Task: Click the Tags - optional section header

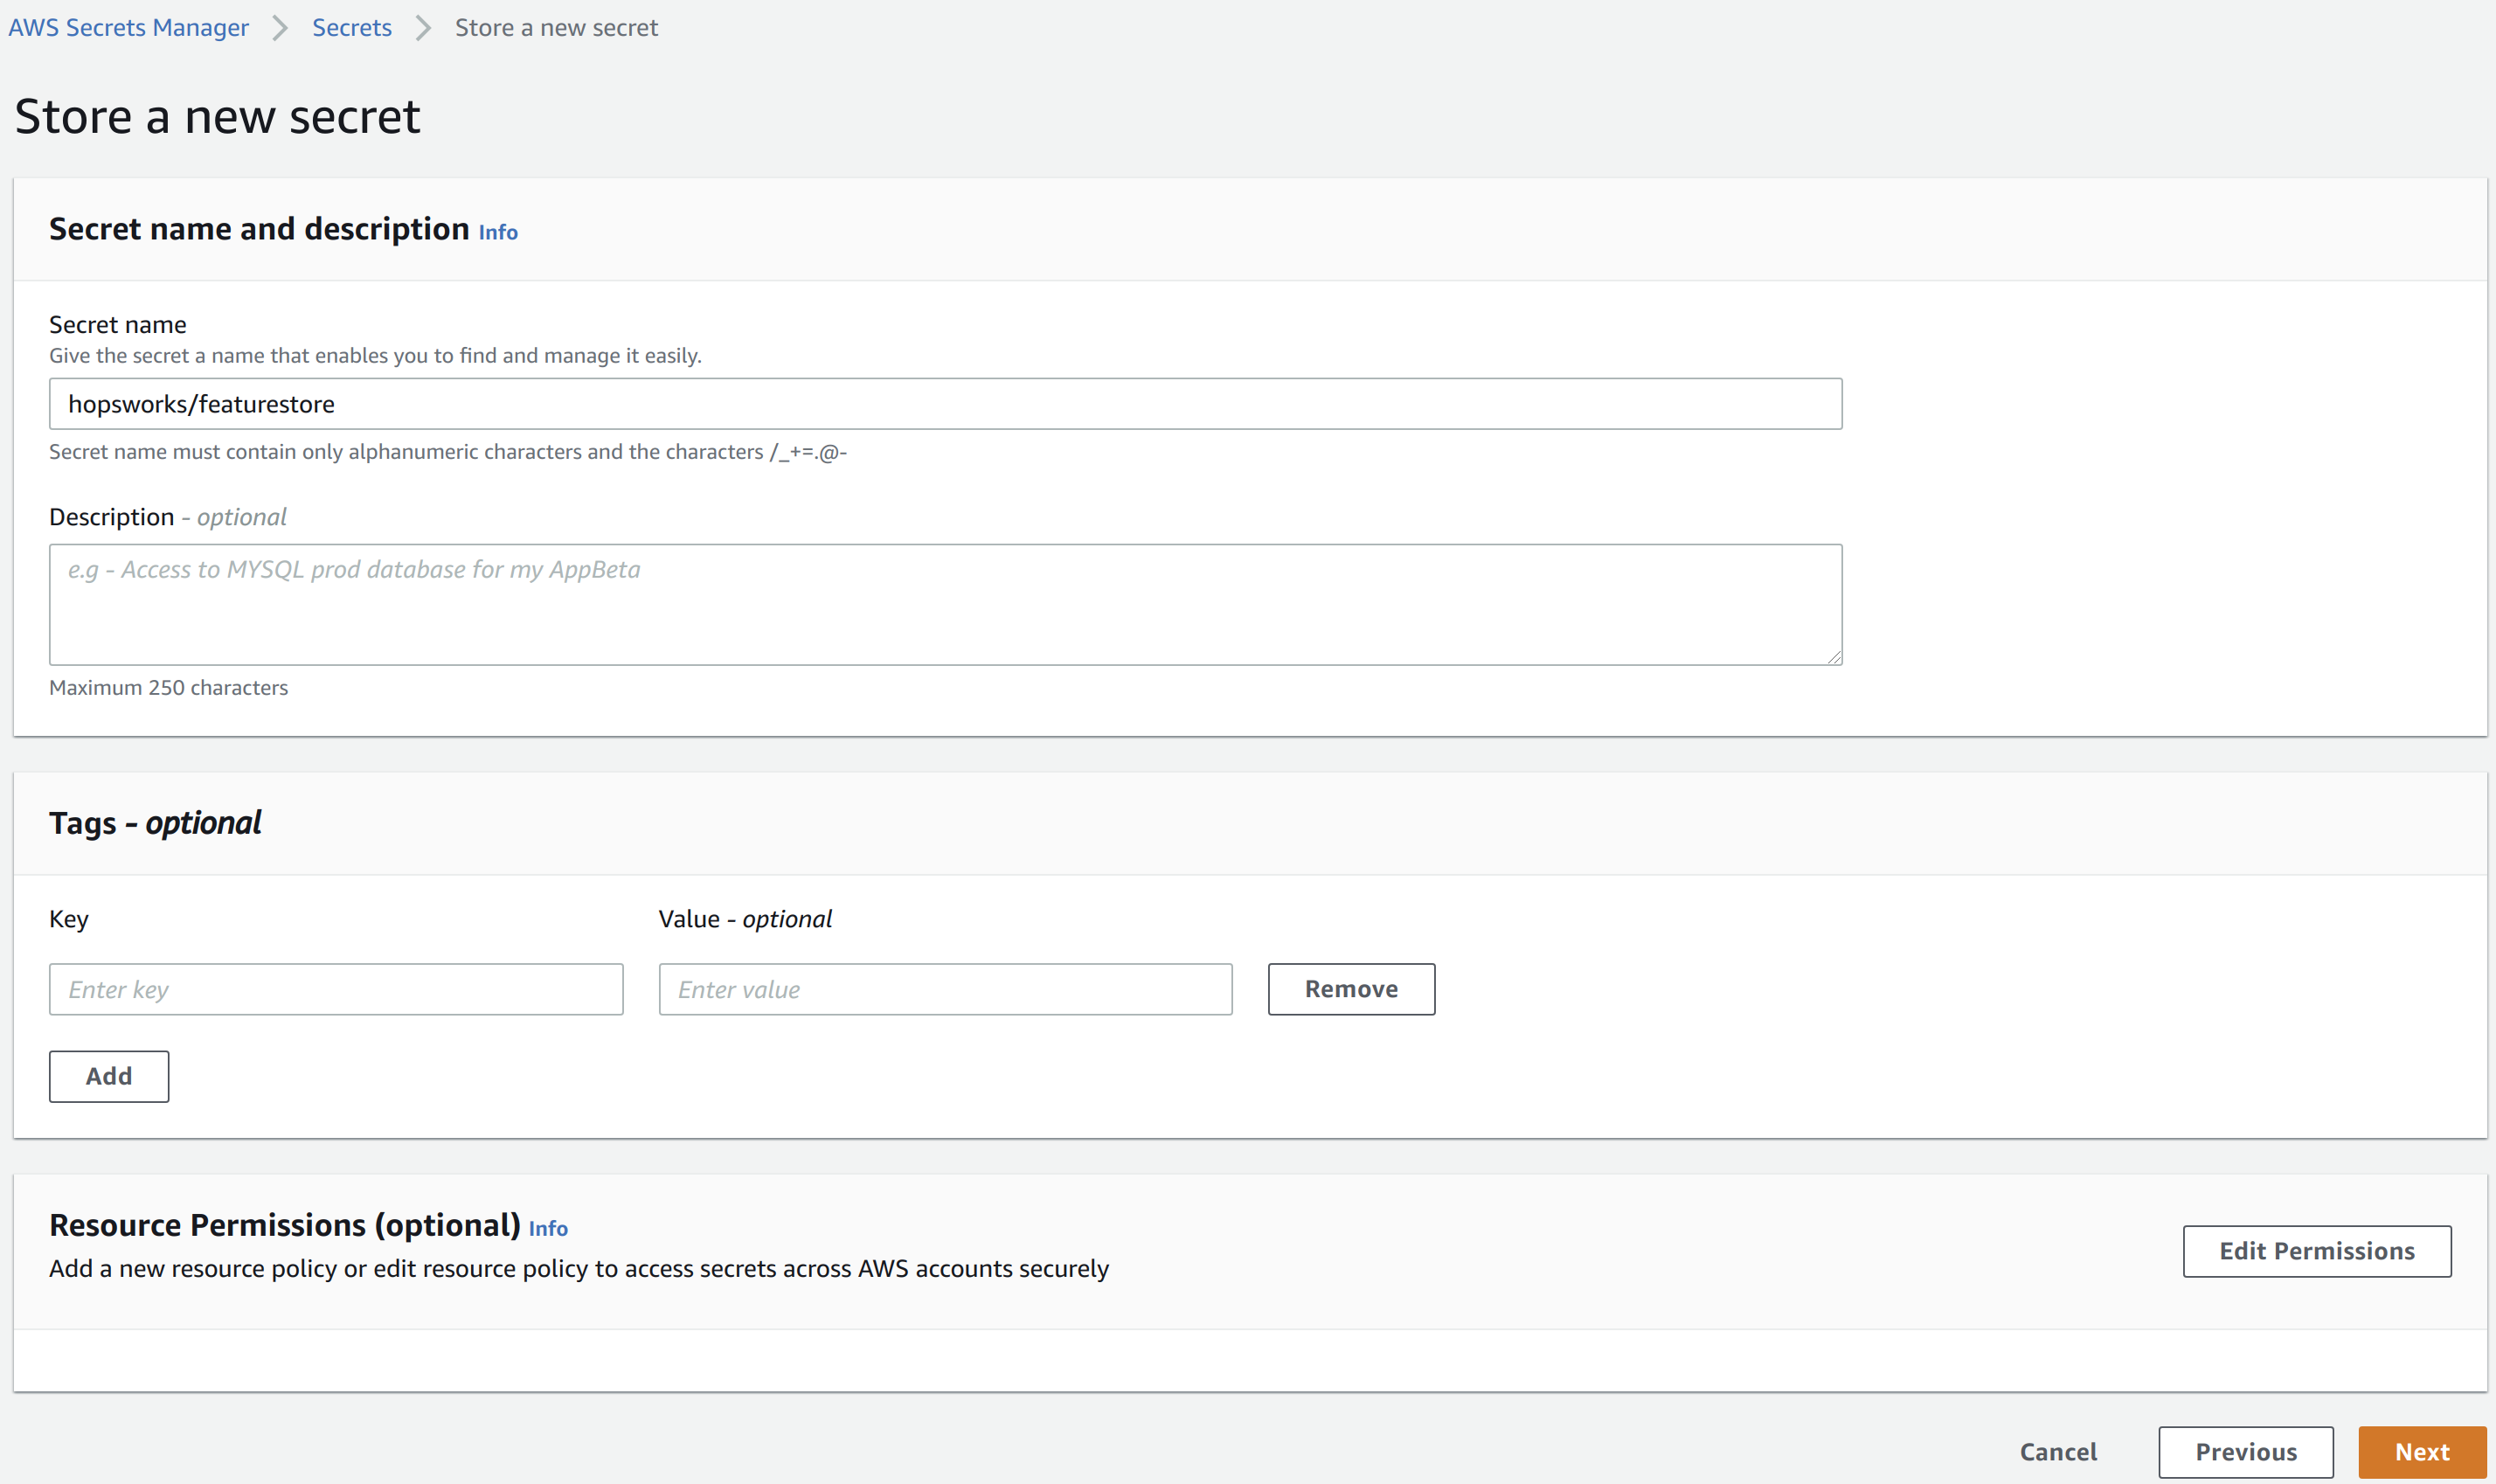Action: tap(155, 822)
